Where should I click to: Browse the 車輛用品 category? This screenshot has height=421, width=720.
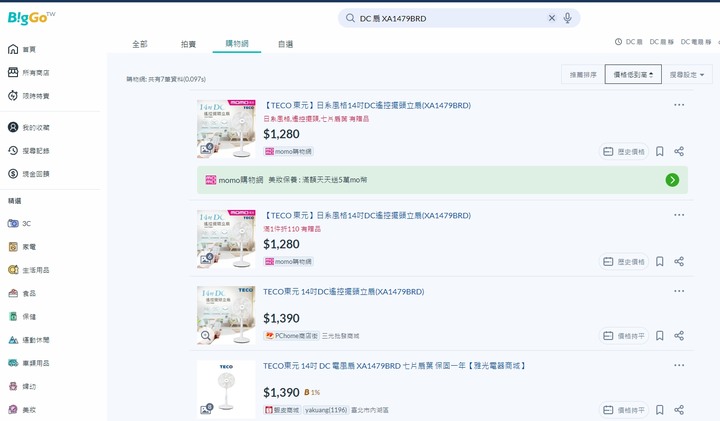tap(28, 363)
